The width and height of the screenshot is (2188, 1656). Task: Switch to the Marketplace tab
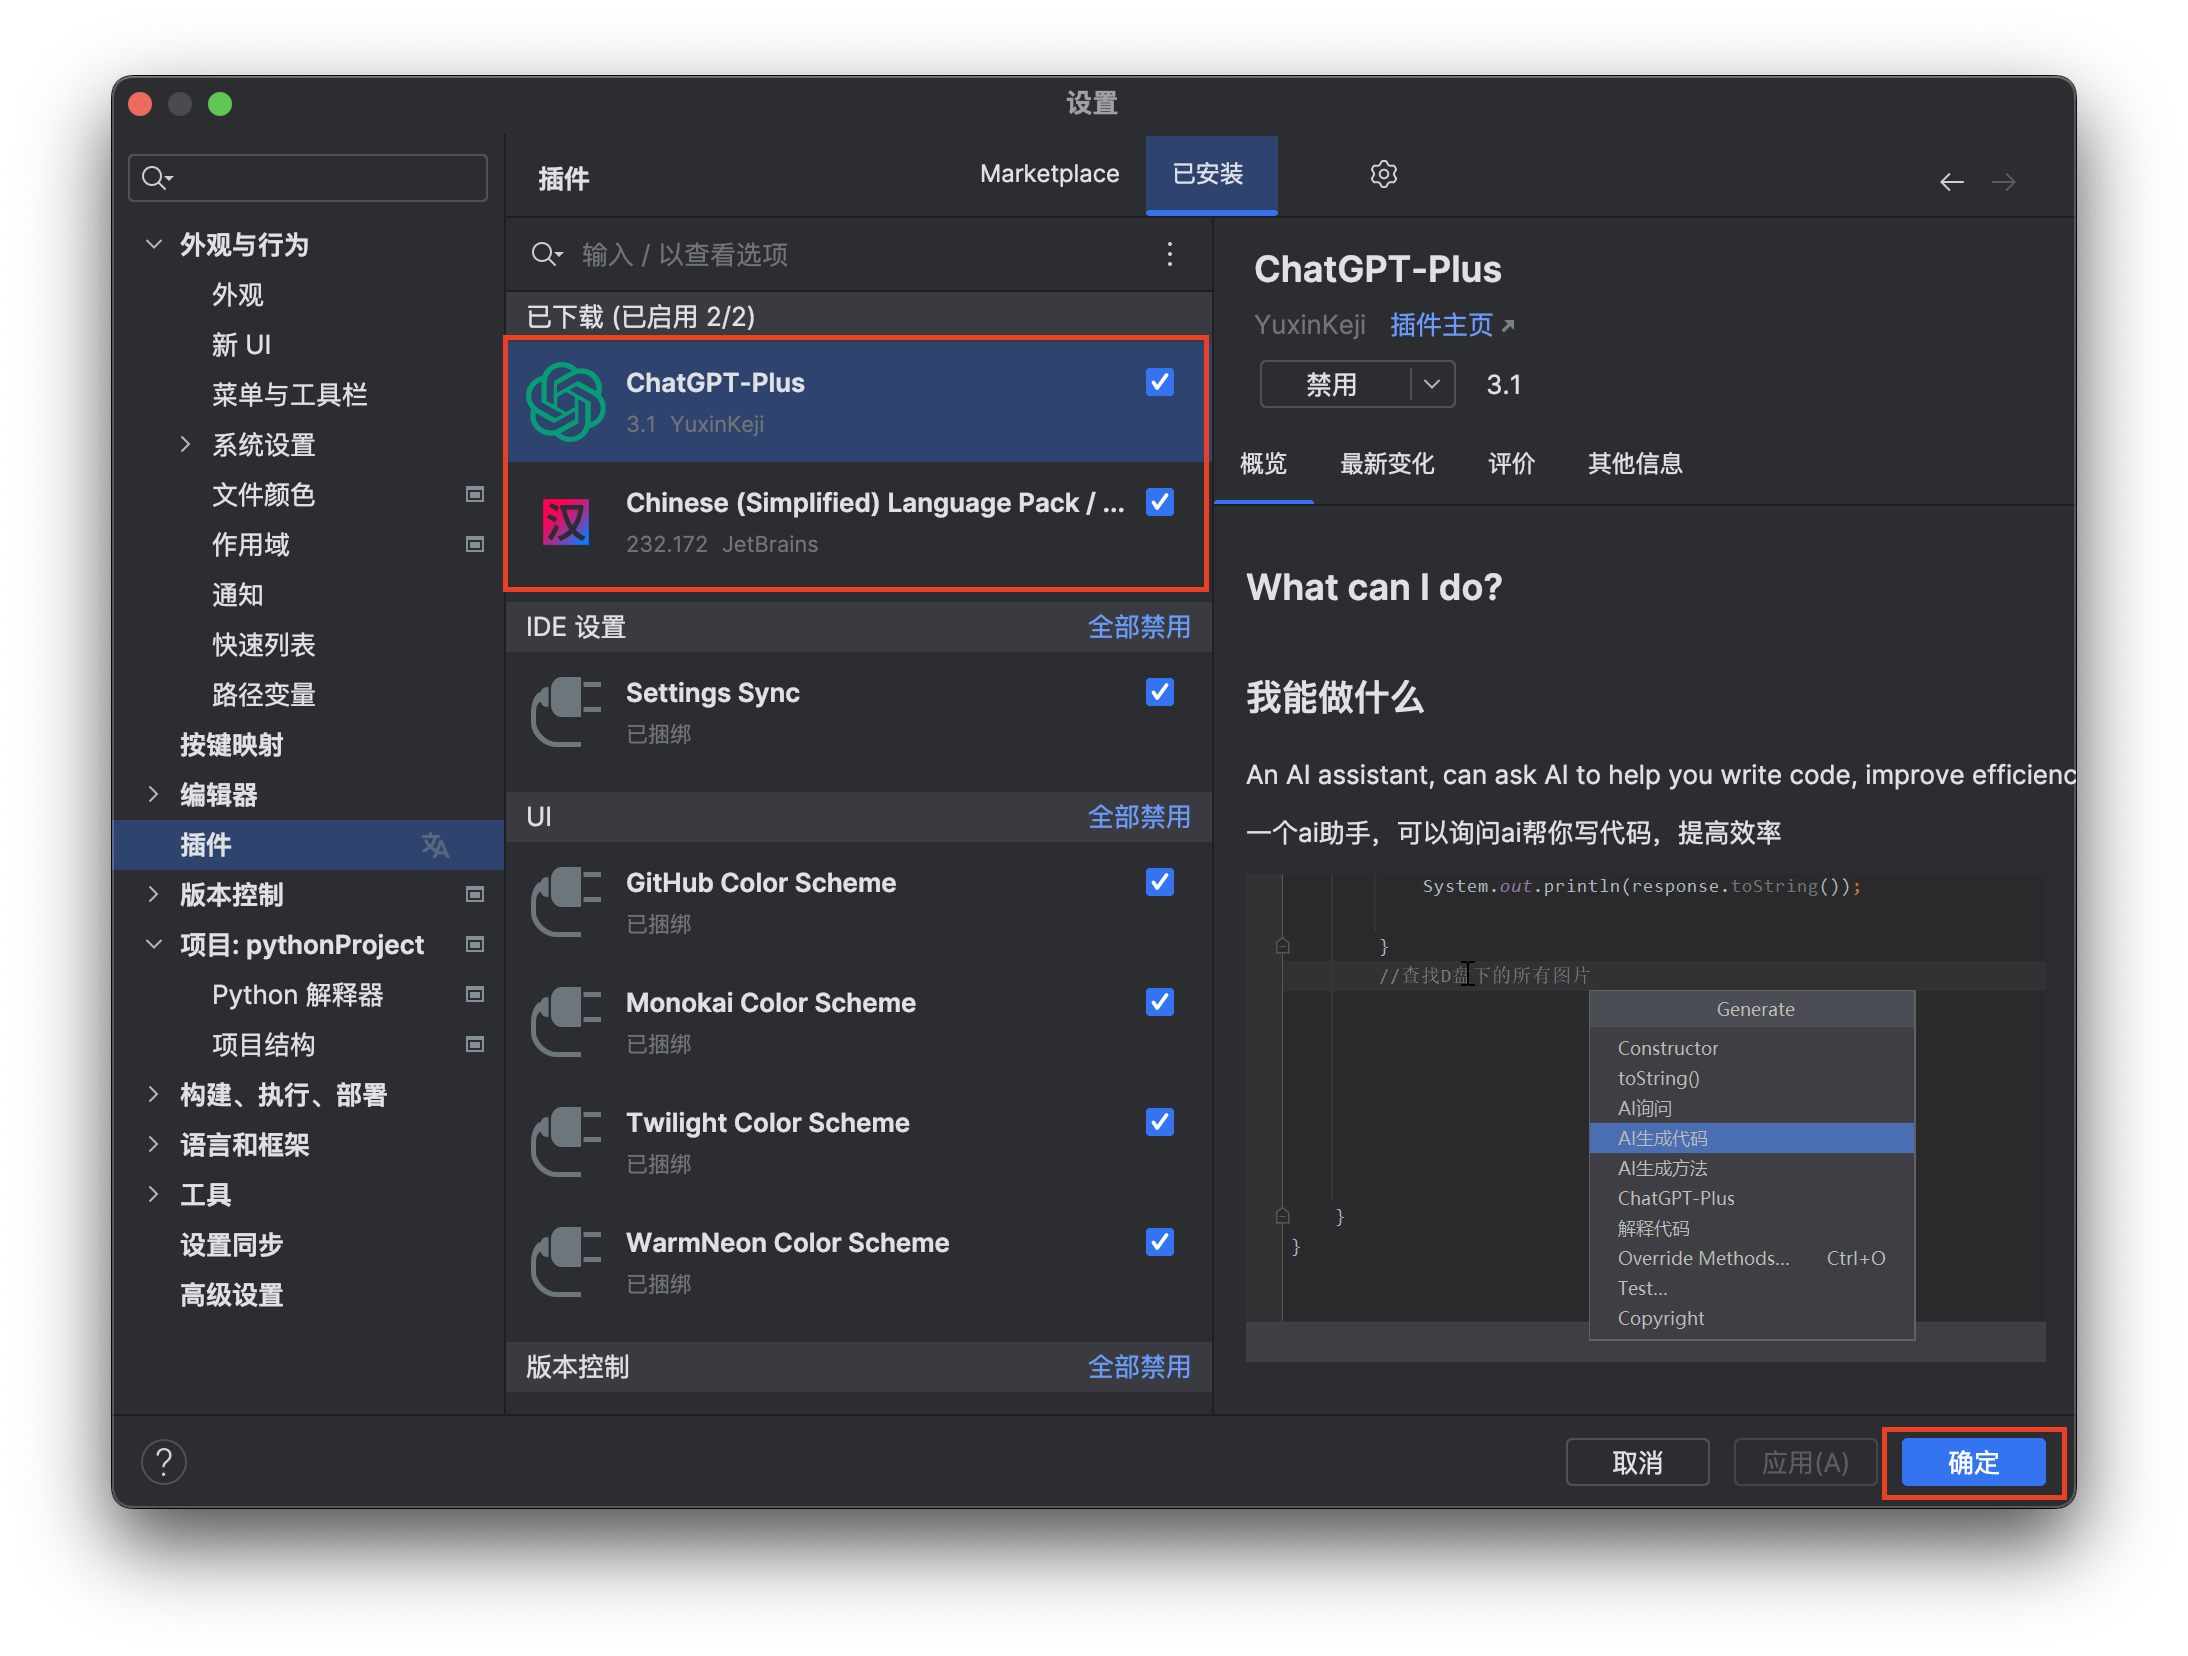pos(1049,174)
